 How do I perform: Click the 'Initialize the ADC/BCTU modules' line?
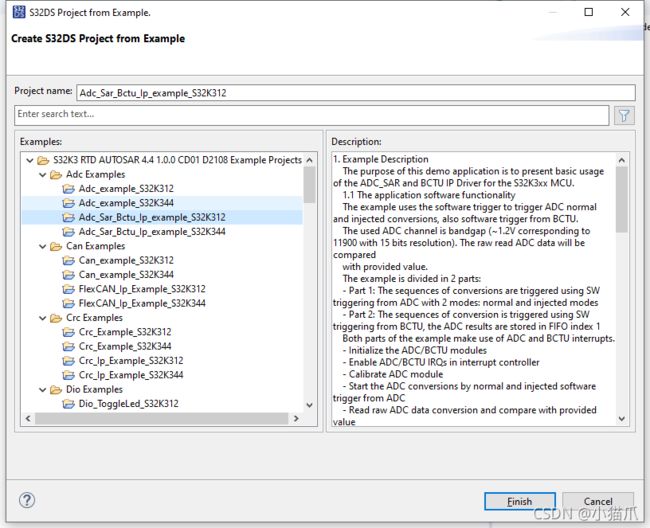418,350
